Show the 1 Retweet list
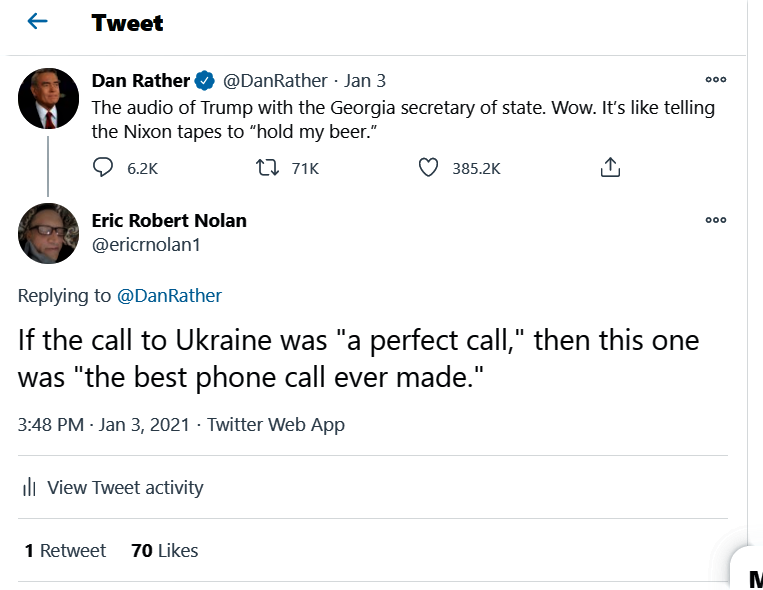This screenshot has height=590, width=763. 65,550
